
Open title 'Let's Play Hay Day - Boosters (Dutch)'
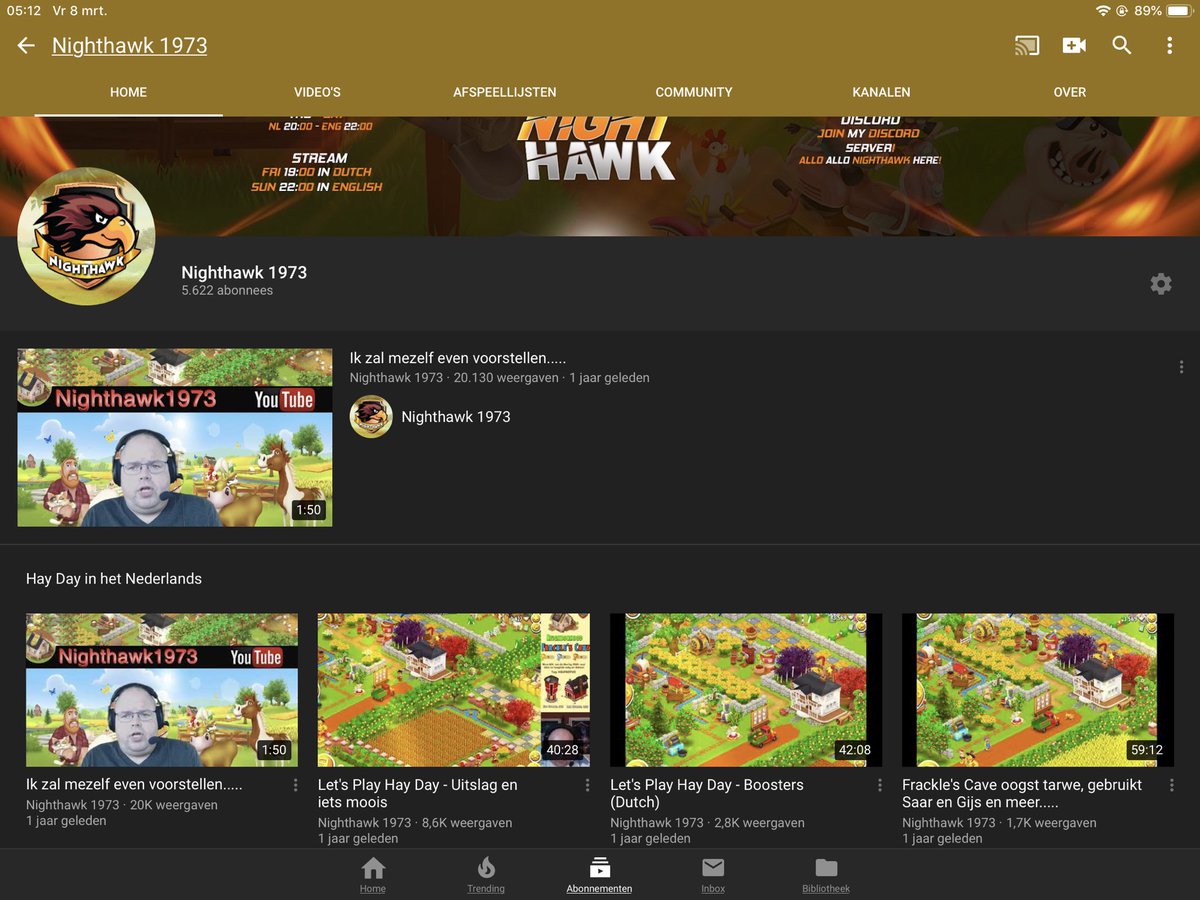[707, 793]
